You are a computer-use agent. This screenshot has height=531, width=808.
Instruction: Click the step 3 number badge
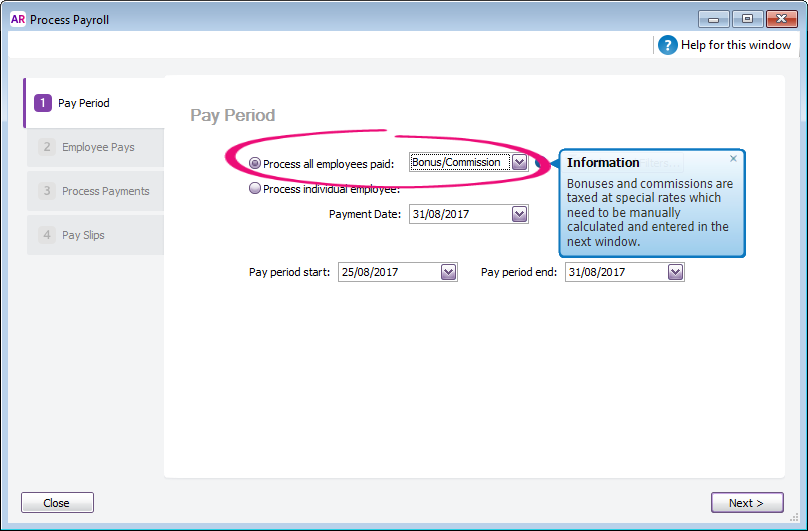[x=46, y=191]
